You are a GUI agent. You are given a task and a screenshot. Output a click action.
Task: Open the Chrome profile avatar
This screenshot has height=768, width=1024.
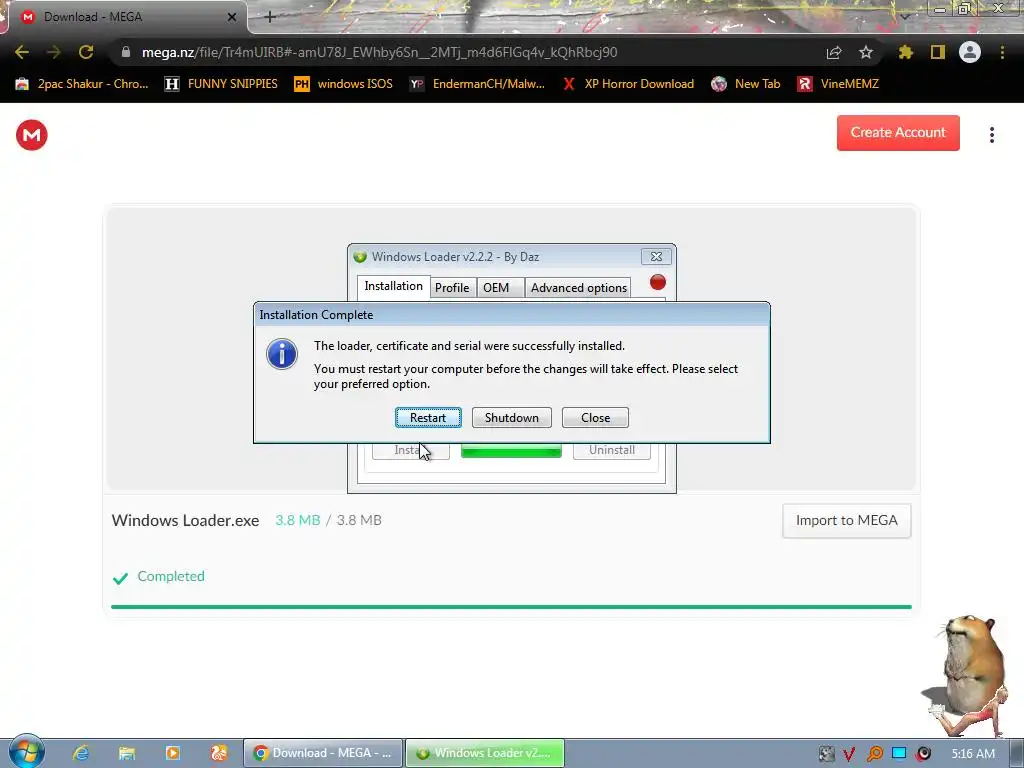(x=970, y=52)
